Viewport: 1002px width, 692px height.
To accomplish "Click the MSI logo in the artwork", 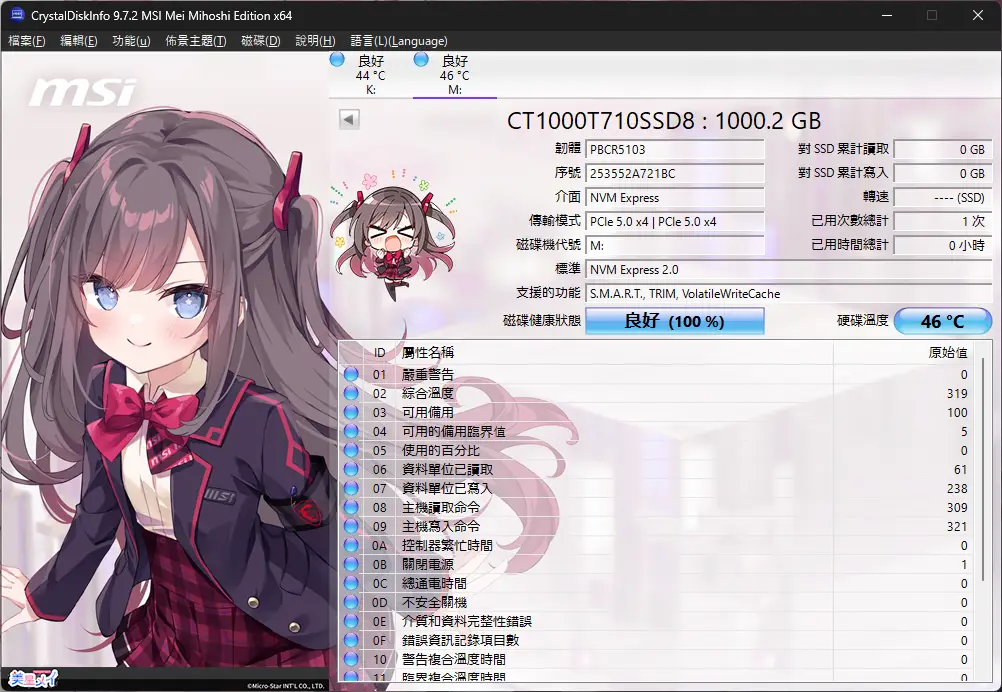I will click(x=82, y=93).
